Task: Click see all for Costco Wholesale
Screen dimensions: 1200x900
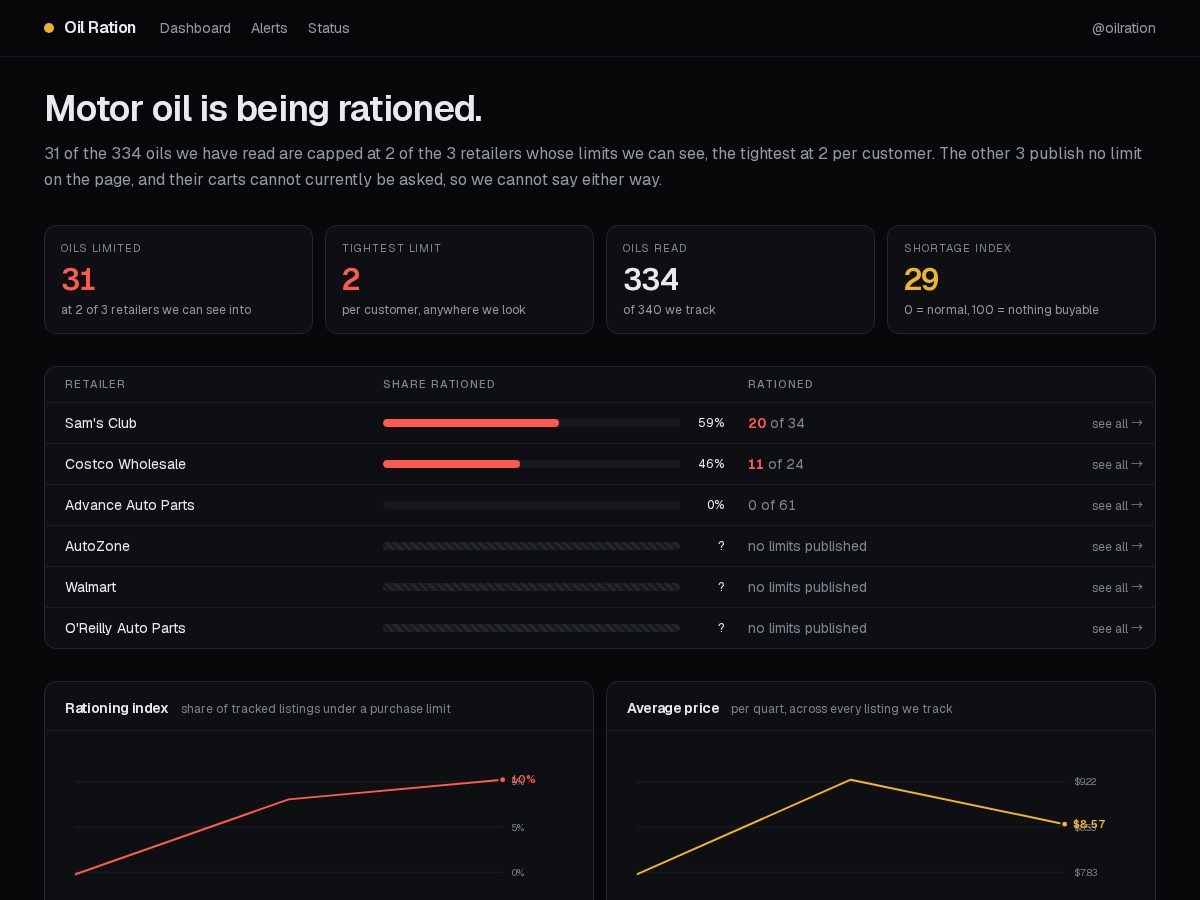Action: pyautogui.click(x=1117, y=465)
